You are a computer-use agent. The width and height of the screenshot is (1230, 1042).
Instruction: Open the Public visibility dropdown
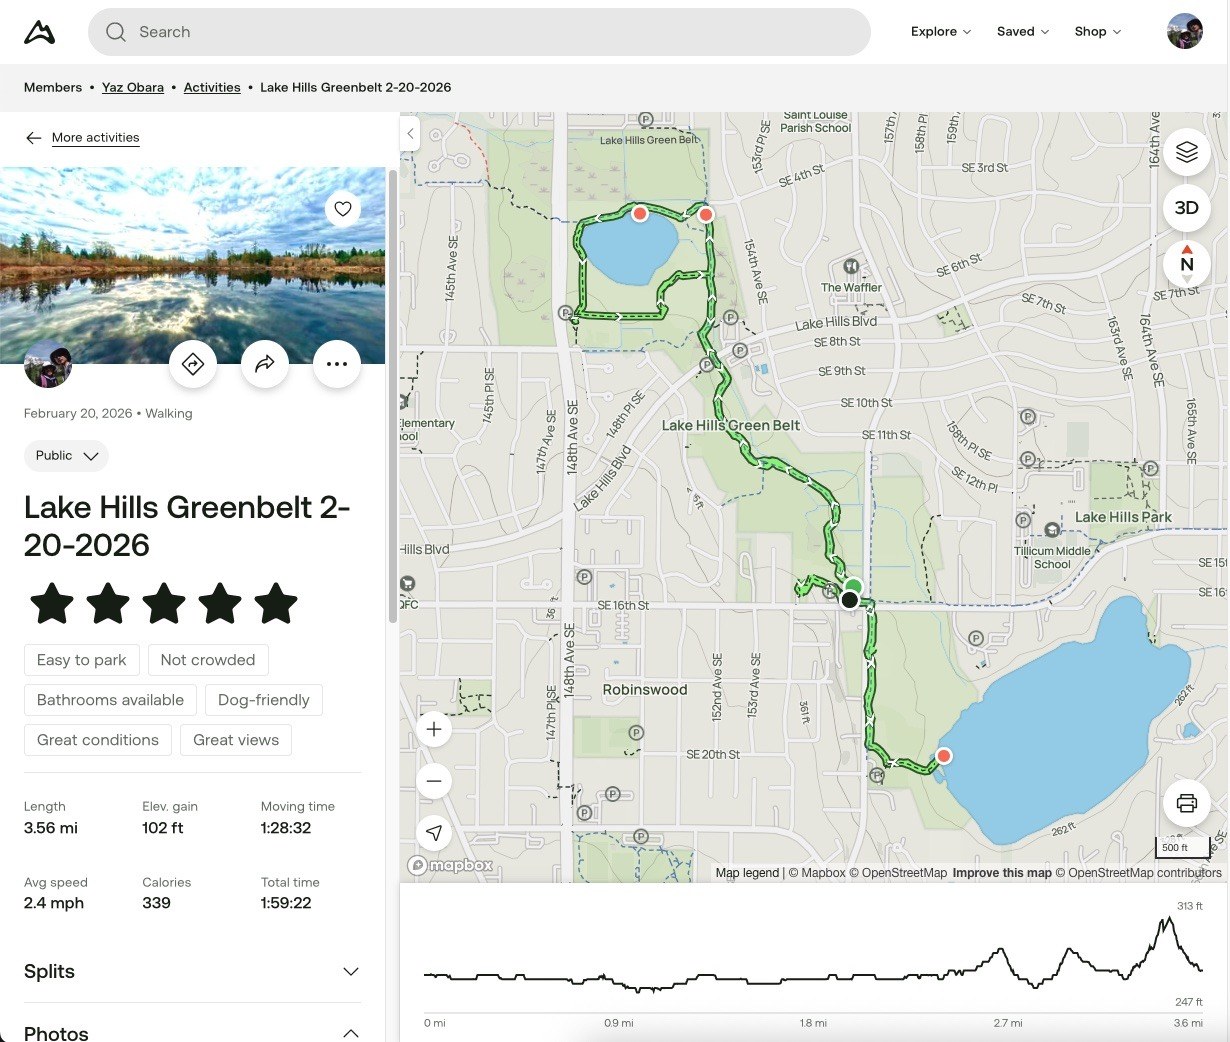point(66,456)
